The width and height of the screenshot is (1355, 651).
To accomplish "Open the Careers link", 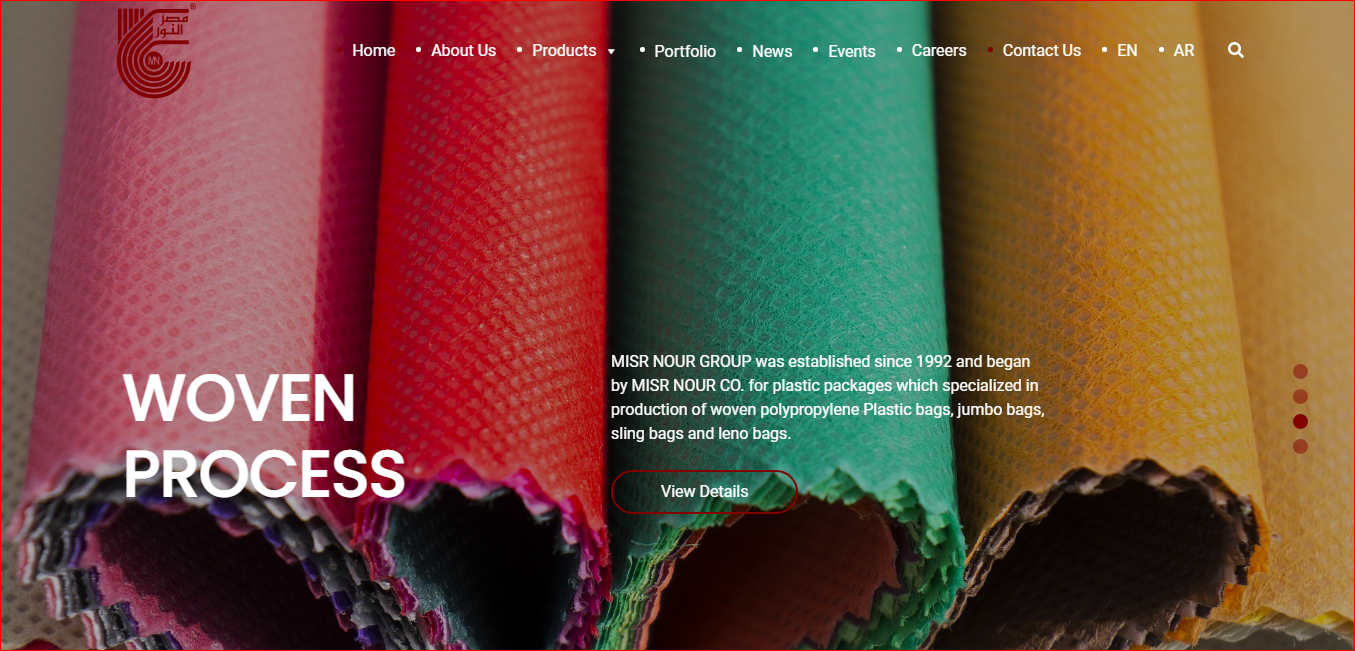I will pyautogui.click(x=939, y=50).
